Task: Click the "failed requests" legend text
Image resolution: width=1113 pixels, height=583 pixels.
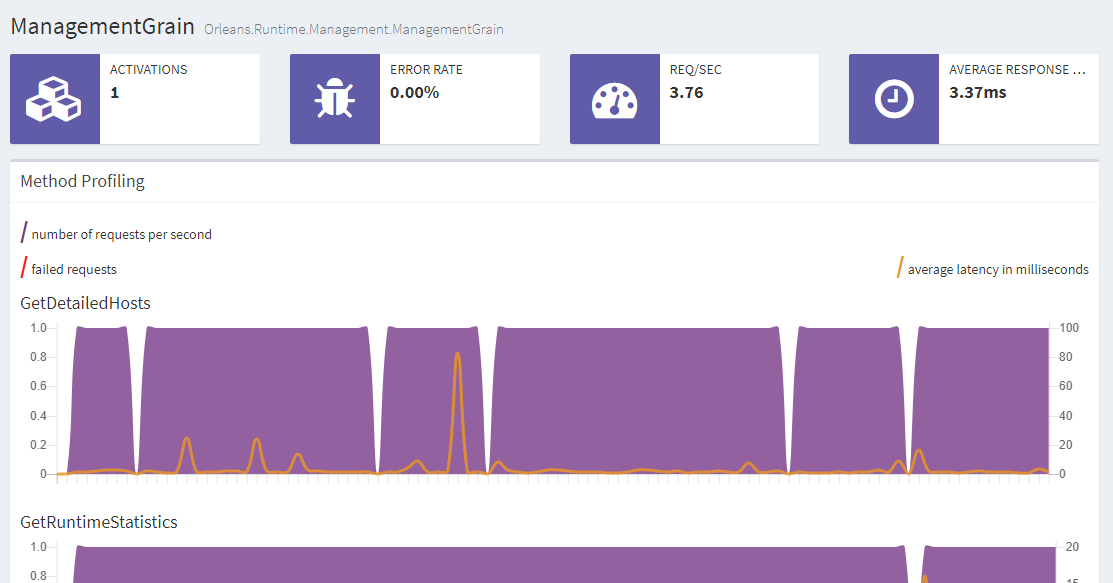Action: click(x=74, y=269)
